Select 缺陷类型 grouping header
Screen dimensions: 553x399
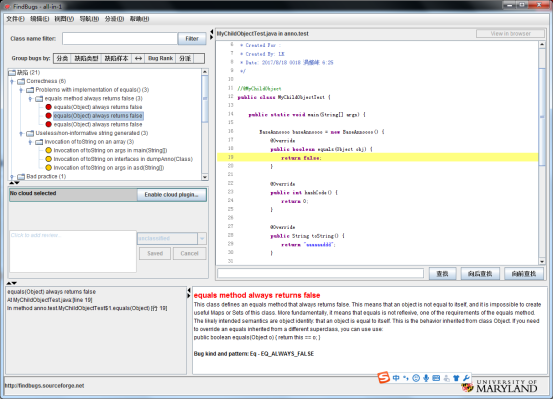point(86,58)
